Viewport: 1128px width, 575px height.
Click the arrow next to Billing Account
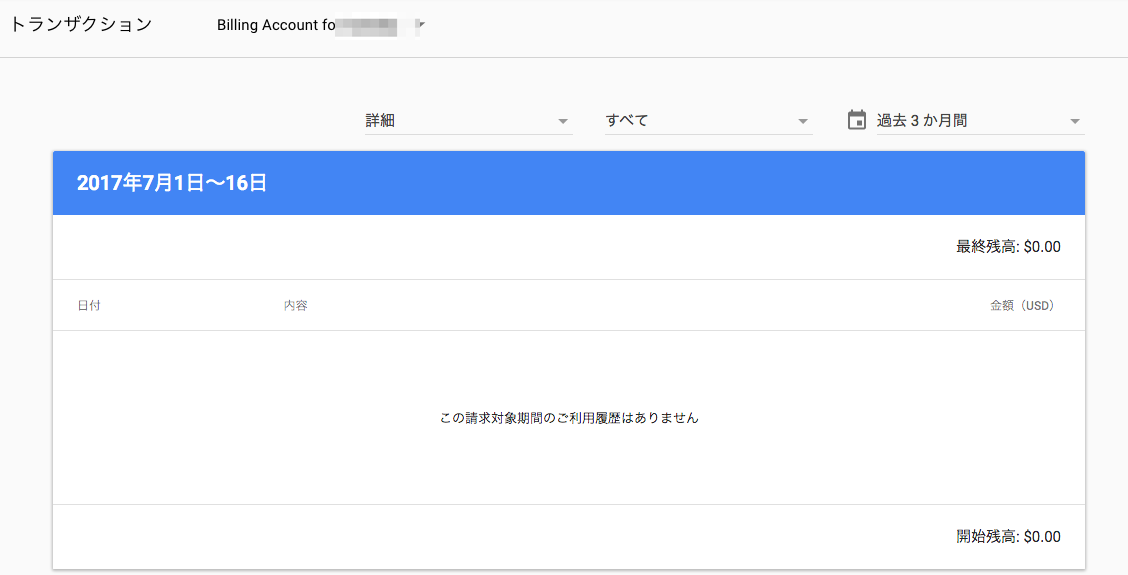[x=421, y=22]
